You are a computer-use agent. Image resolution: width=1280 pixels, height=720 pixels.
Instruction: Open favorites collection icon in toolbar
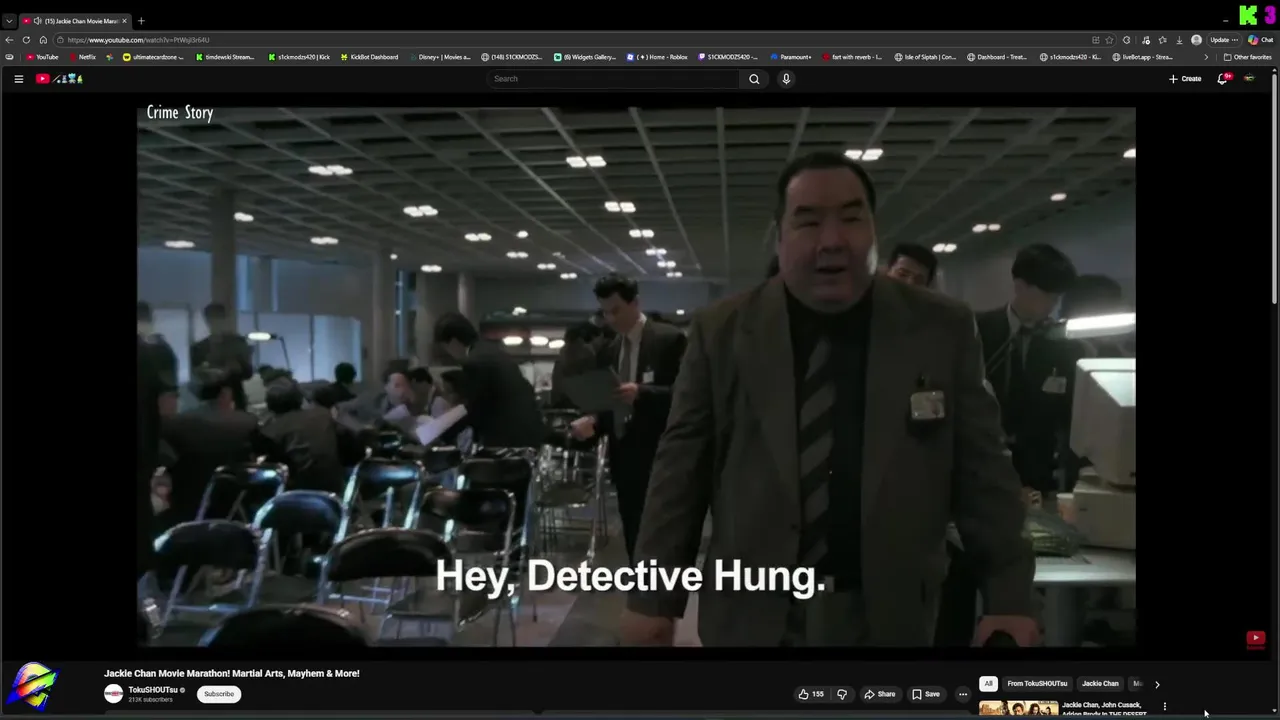coord(1162,40)
